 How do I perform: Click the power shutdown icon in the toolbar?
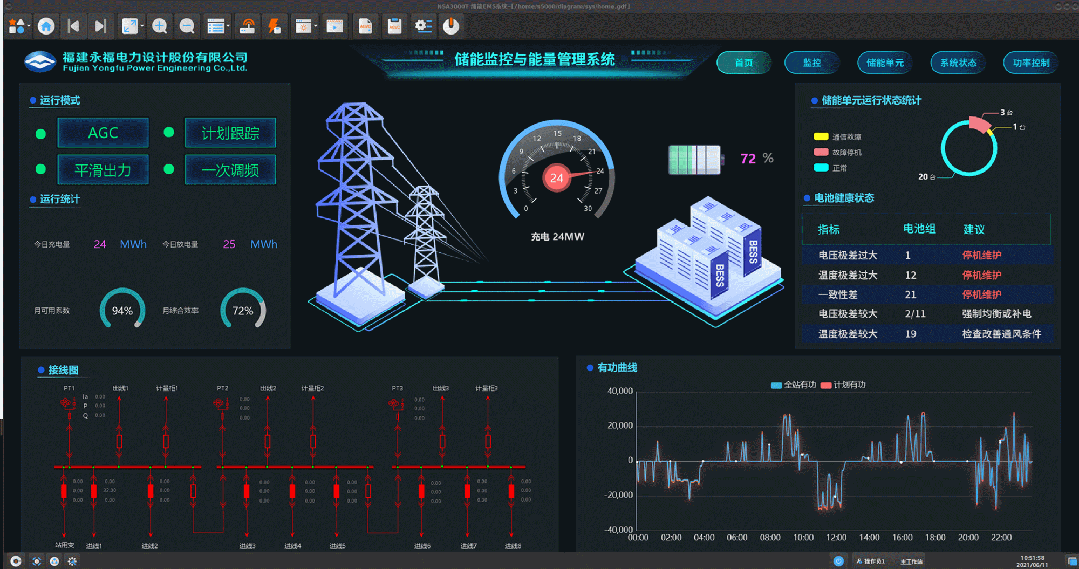(451, 25)
